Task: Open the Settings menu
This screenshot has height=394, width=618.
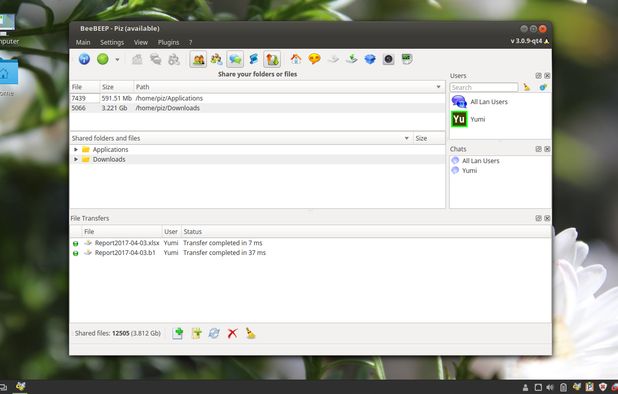Action: click(x=112, y=42)
